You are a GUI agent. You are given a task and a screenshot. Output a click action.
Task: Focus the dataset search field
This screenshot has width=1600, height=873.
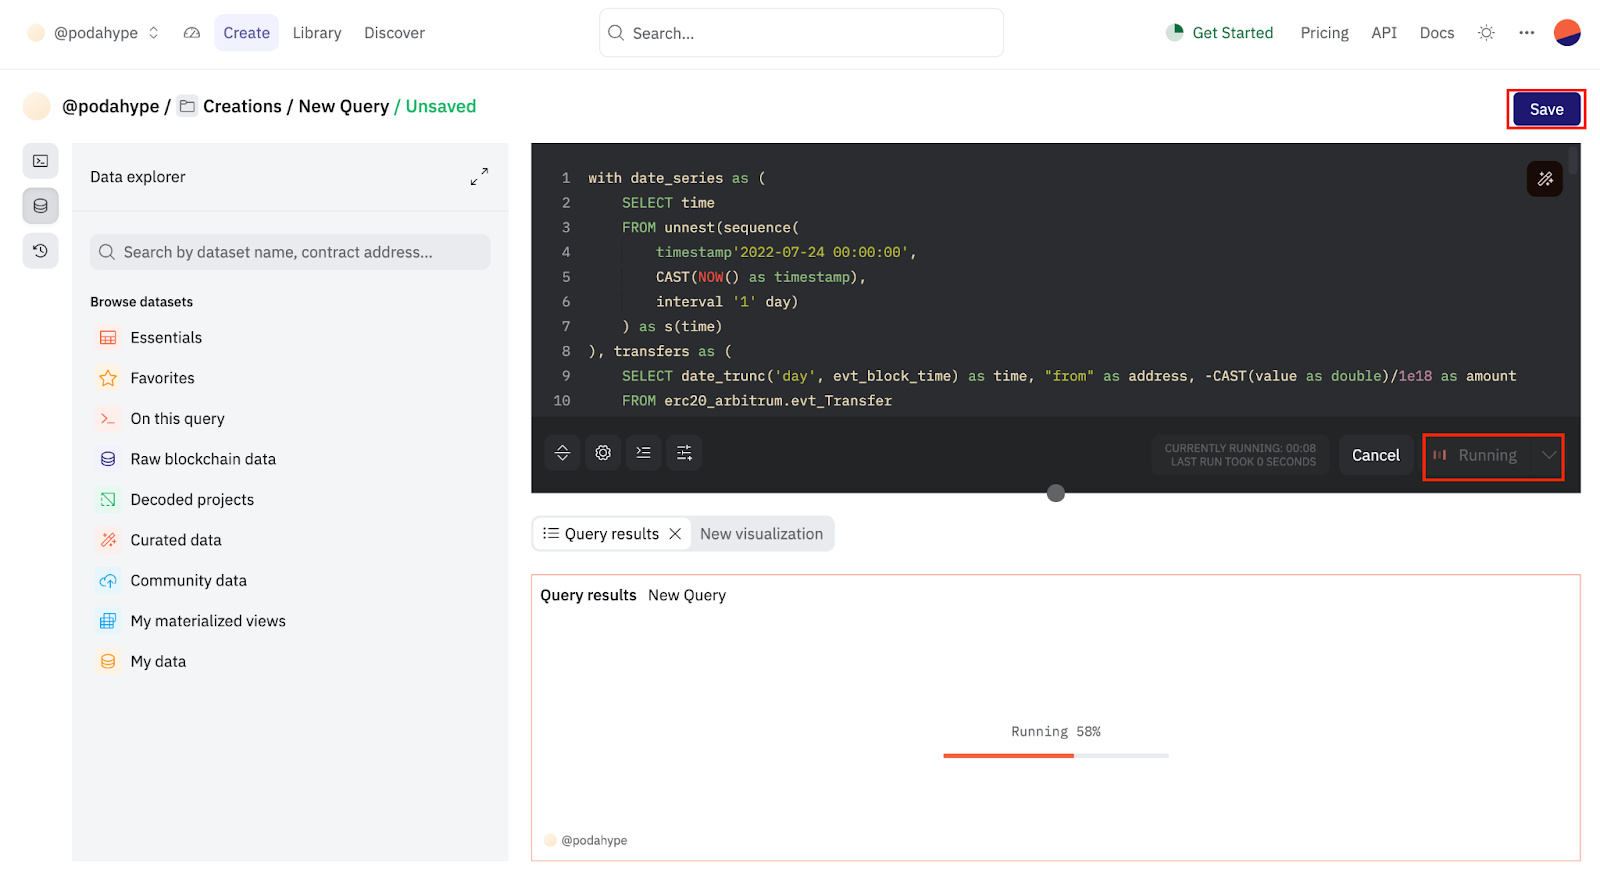[x=290, y=252]
